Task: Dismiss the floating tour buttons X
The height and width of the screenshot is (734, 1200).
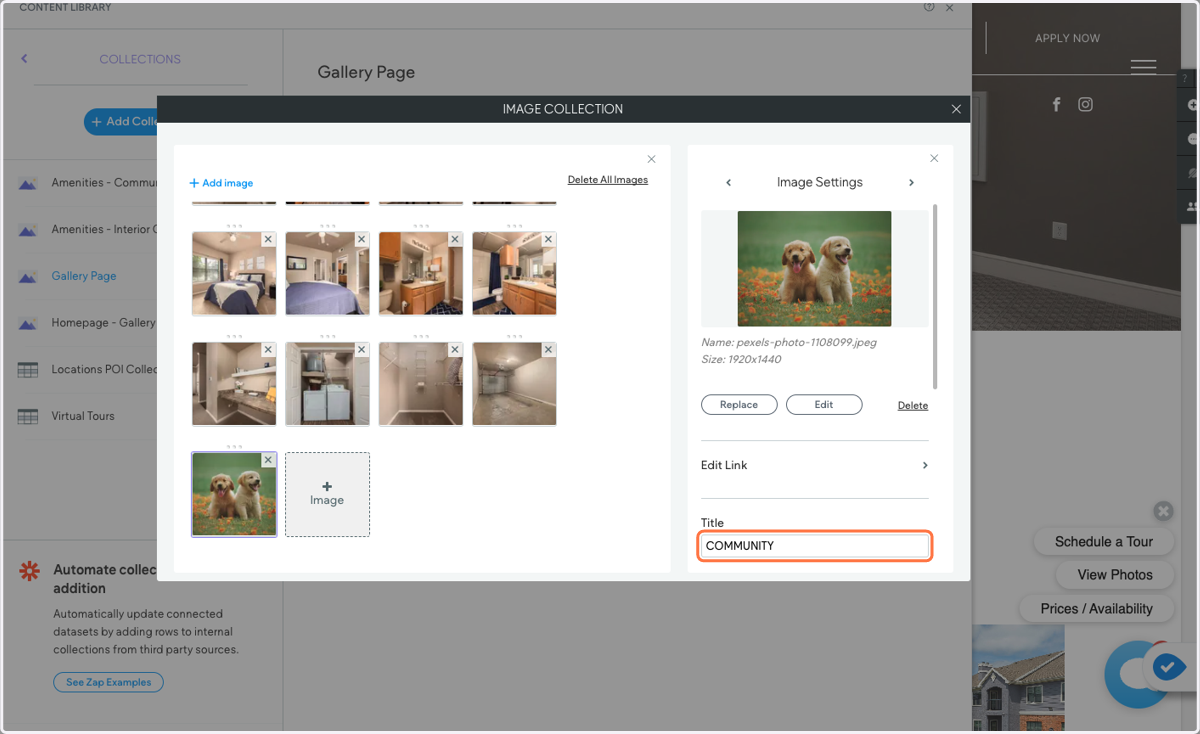Action: 1163,511
